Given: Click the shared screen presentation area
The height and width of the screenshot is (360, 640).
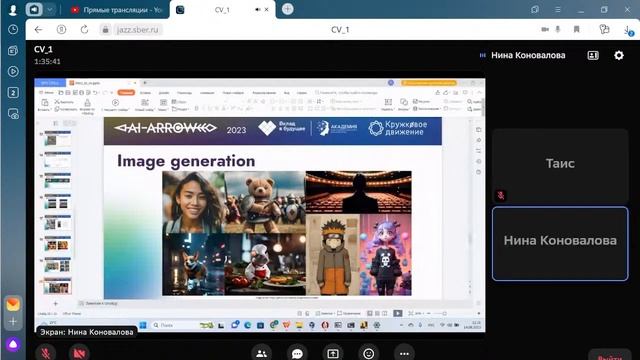Looking at the screenshot, I should 260,205.
